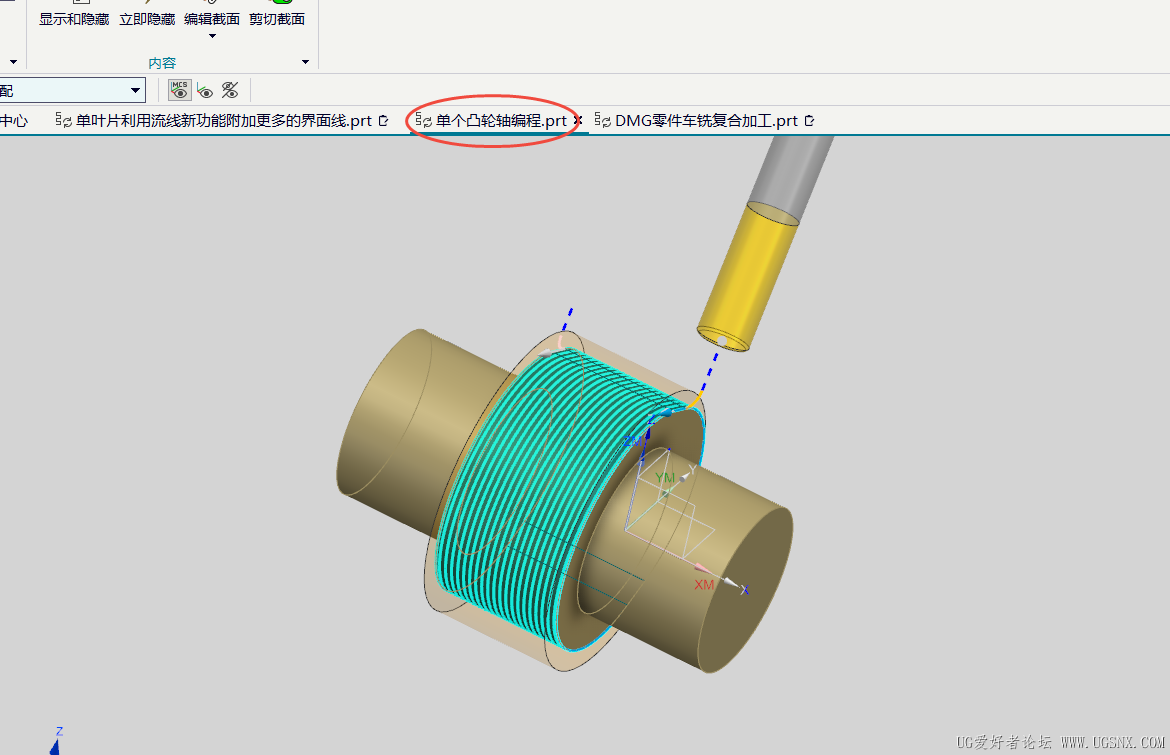1170x755 pixels.
Task: Select the 编辑截面 tool
Action: click(213, 18)
